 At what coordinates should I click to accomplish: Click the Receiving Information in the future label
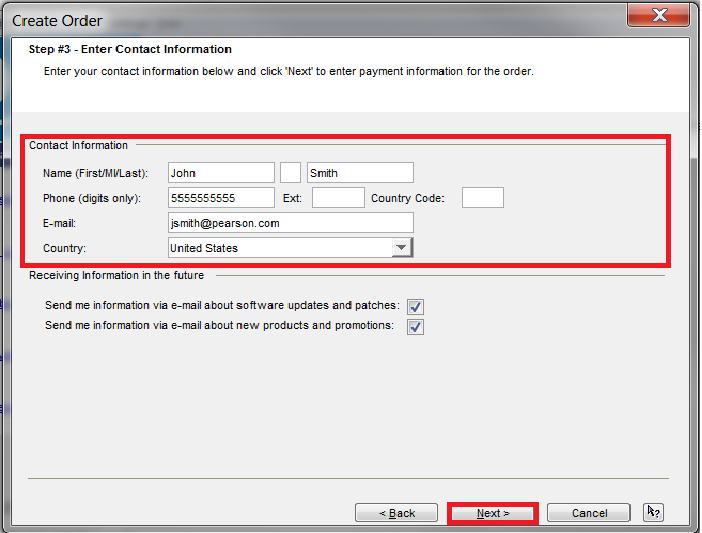coord(116,275)
